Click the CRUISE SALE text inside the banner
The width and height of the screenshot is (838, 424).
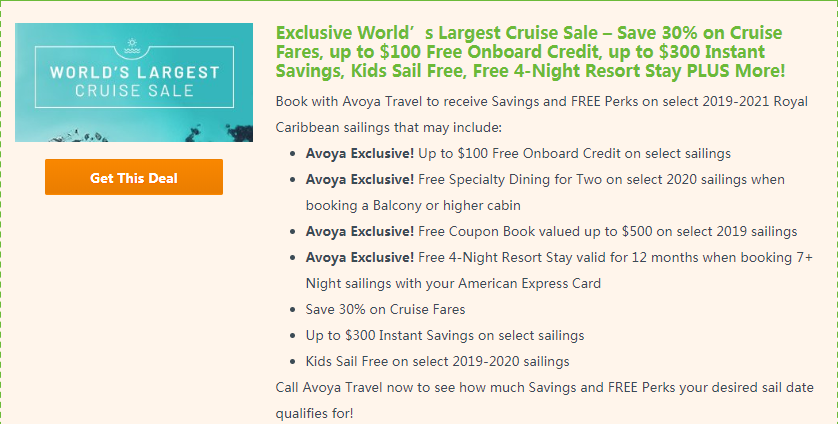pos(134,90)
